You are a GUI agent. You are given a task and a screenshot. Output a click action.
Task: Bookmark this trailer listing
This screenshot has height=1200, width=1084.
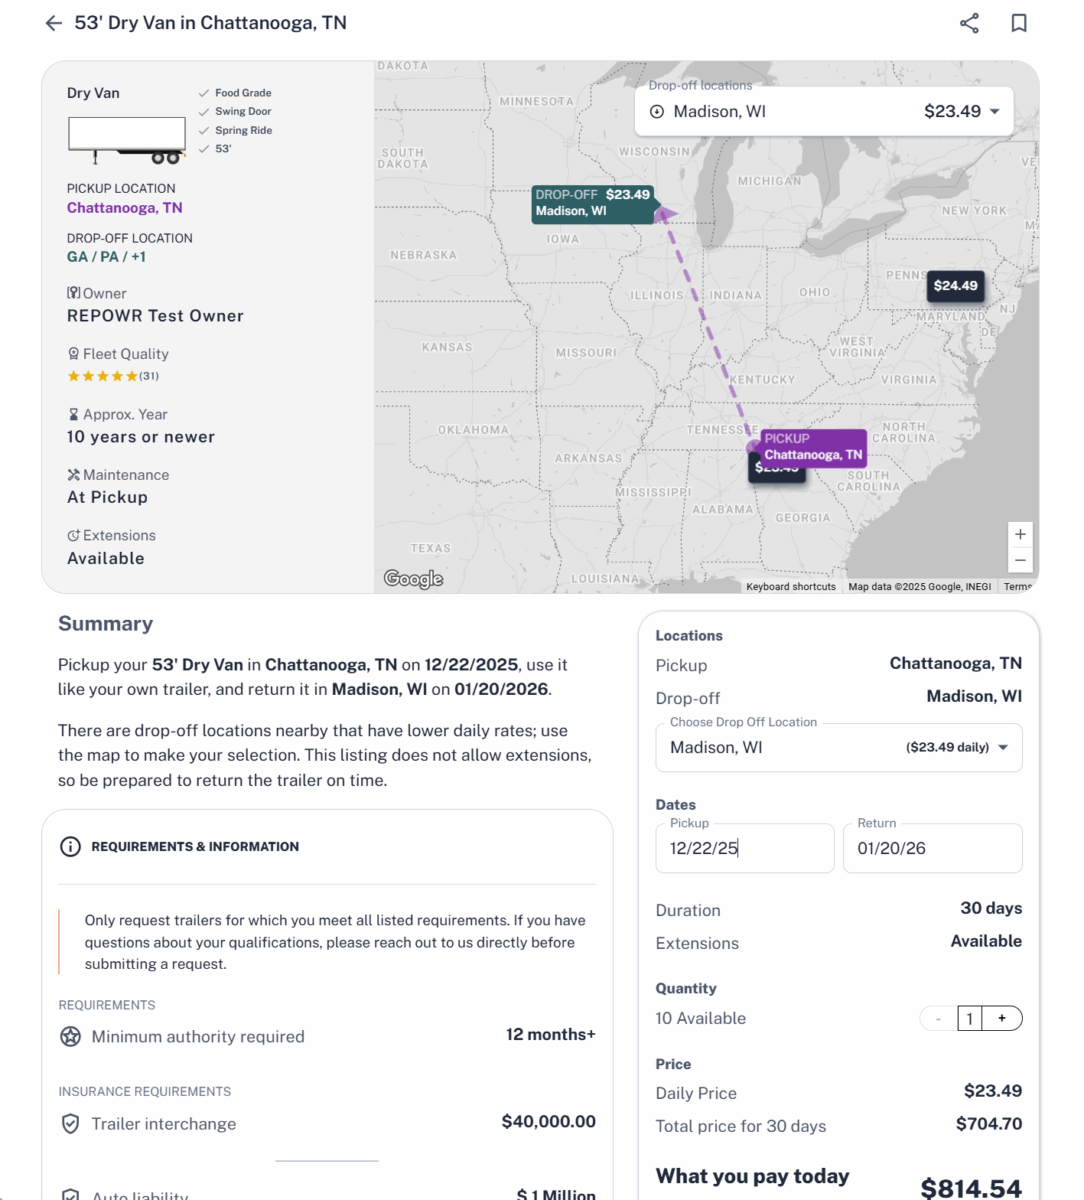click(x=1019, y=23)
